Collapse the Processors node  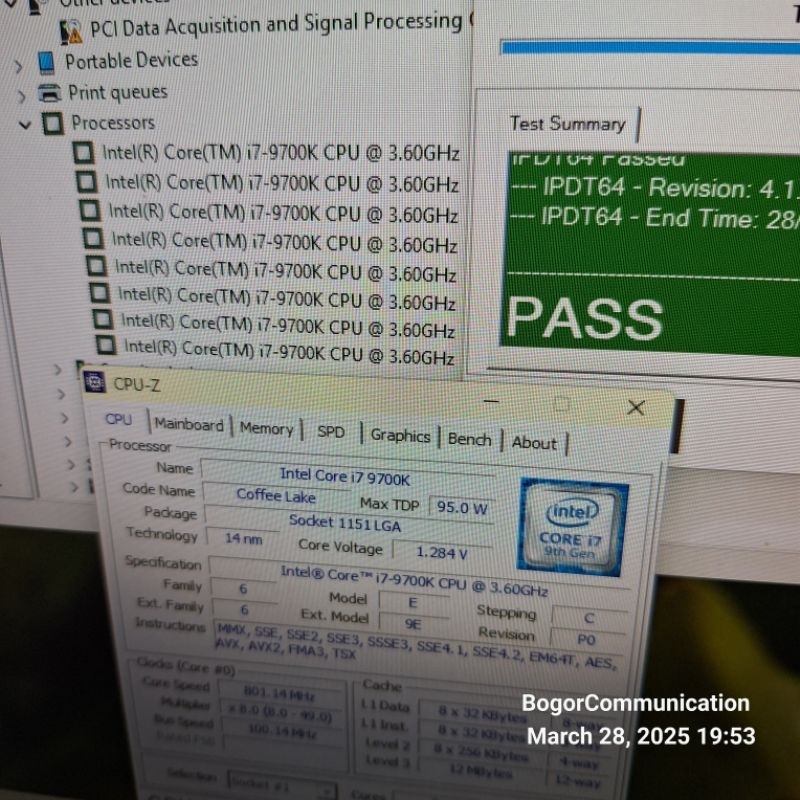(25, 124)
